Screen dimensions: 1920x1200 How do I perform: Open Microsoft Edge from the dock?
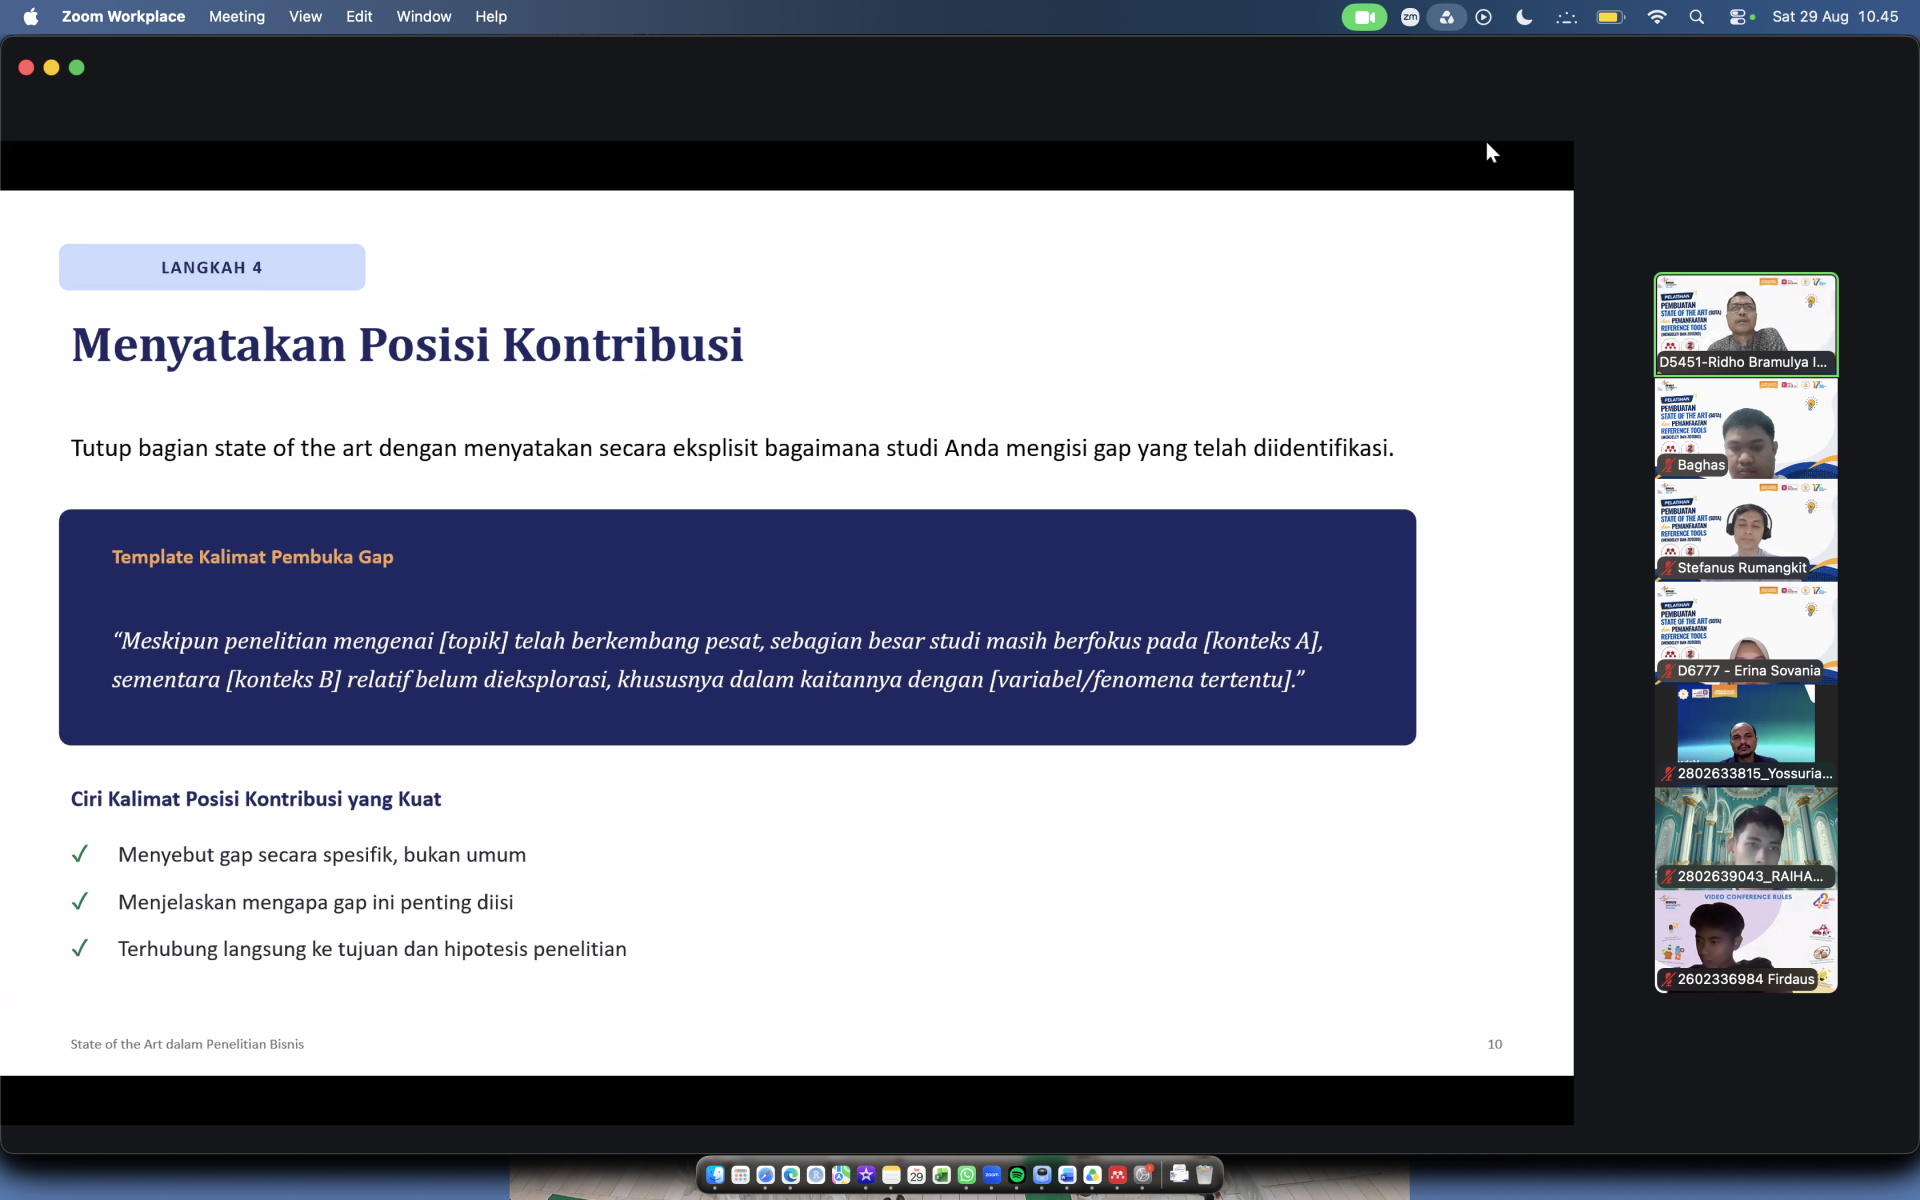click(790, 1175)
